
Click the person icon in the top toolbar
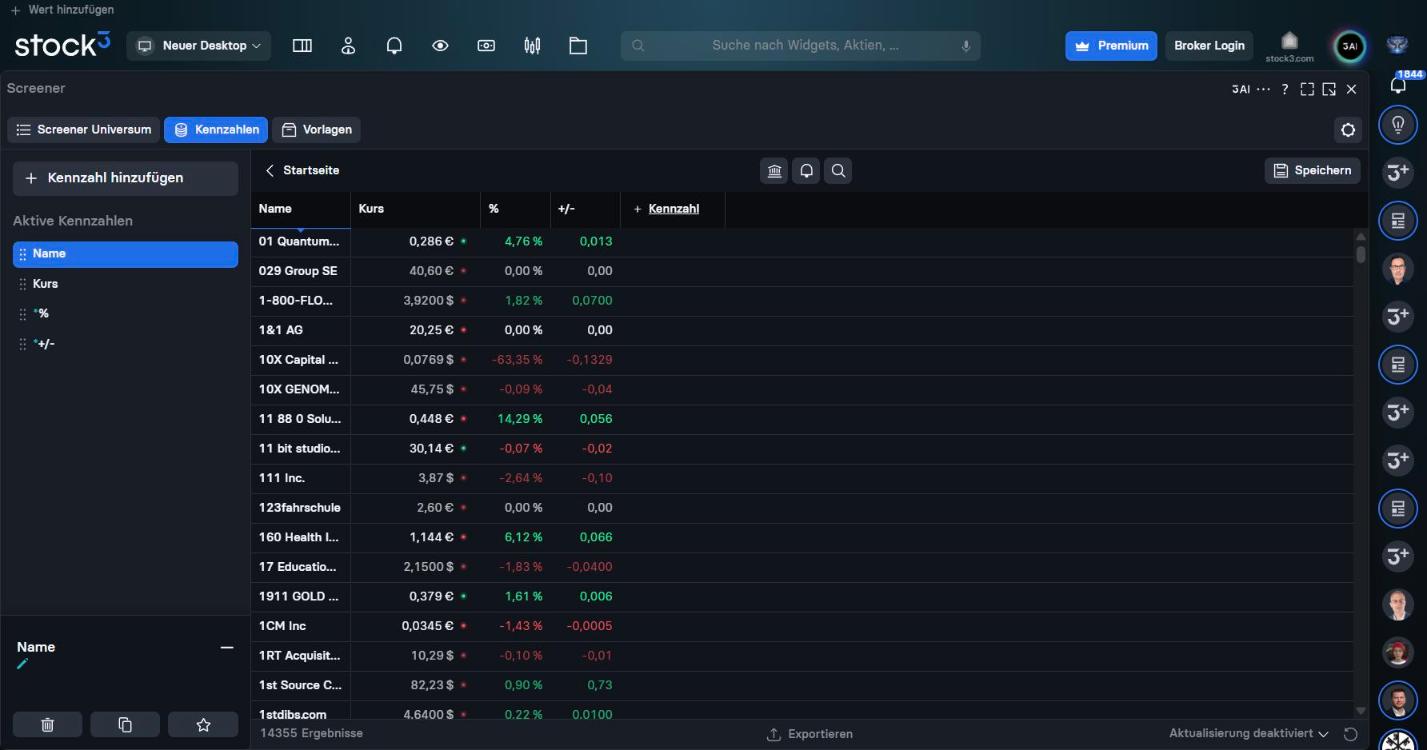(x=348, y=45)
